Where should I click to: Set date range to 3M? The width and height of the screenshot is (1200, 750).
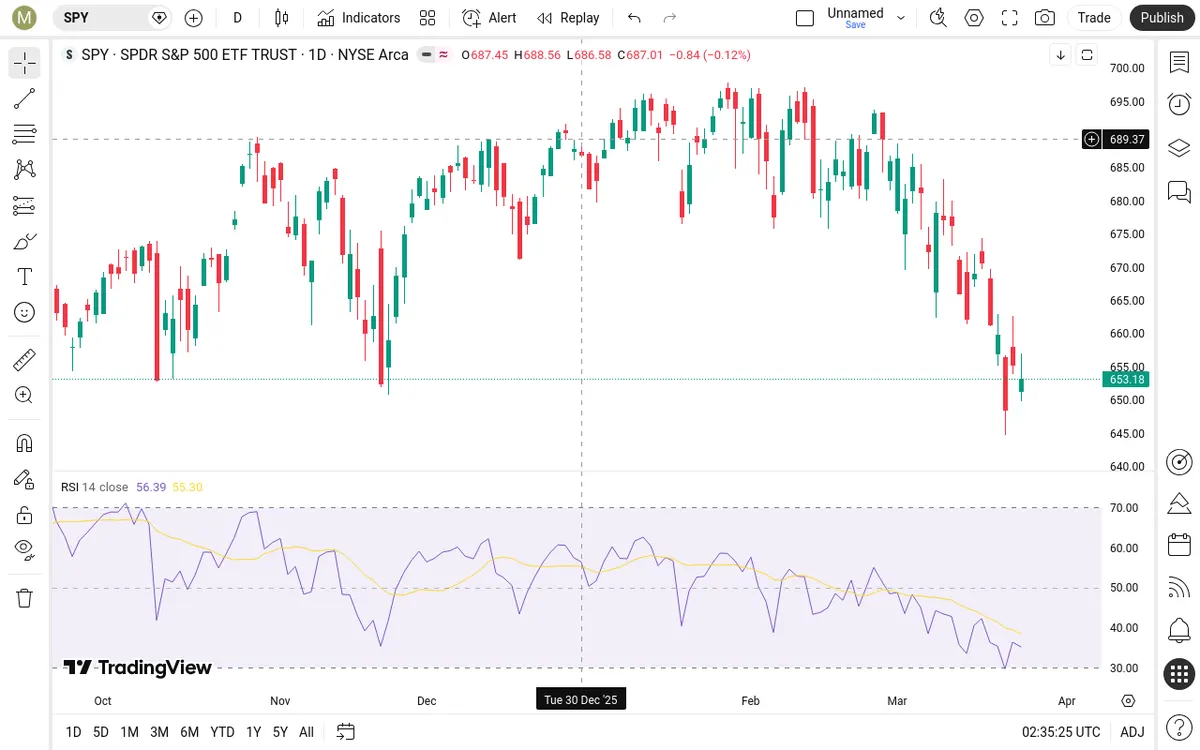tap(159, 732)
